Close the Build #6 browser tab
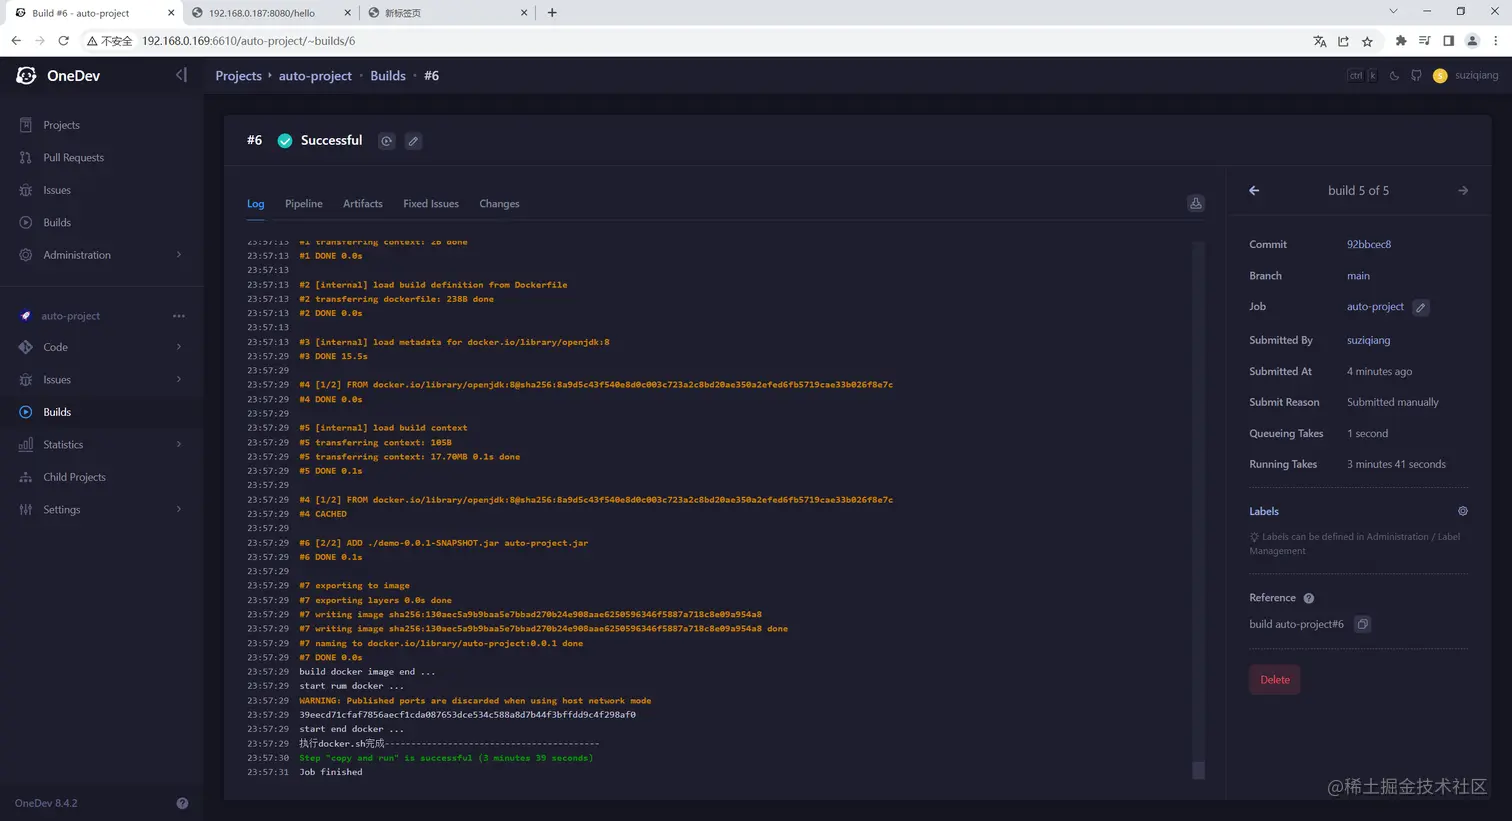Image resolution: width=1512 pixels, height=821 pixels. click(x=171, y=13)
